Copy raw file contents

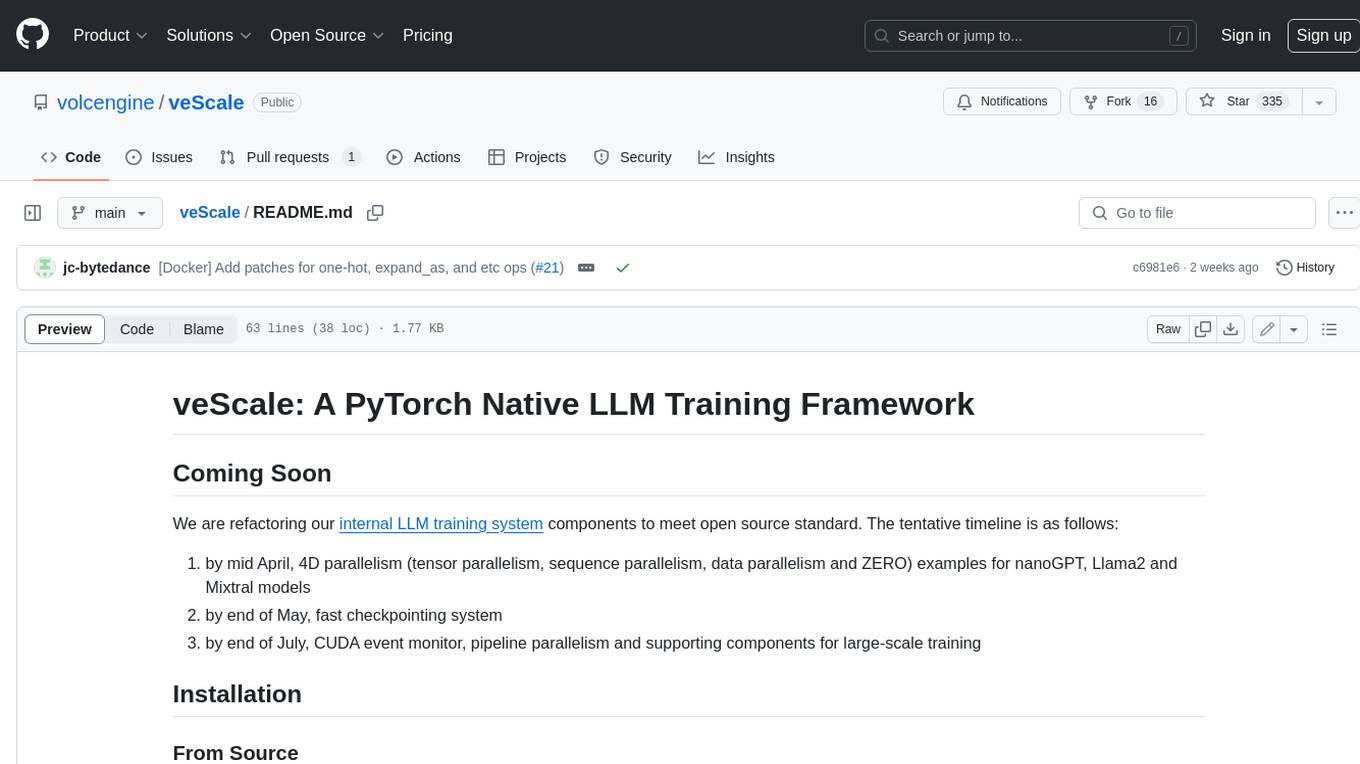[1203, 329]
